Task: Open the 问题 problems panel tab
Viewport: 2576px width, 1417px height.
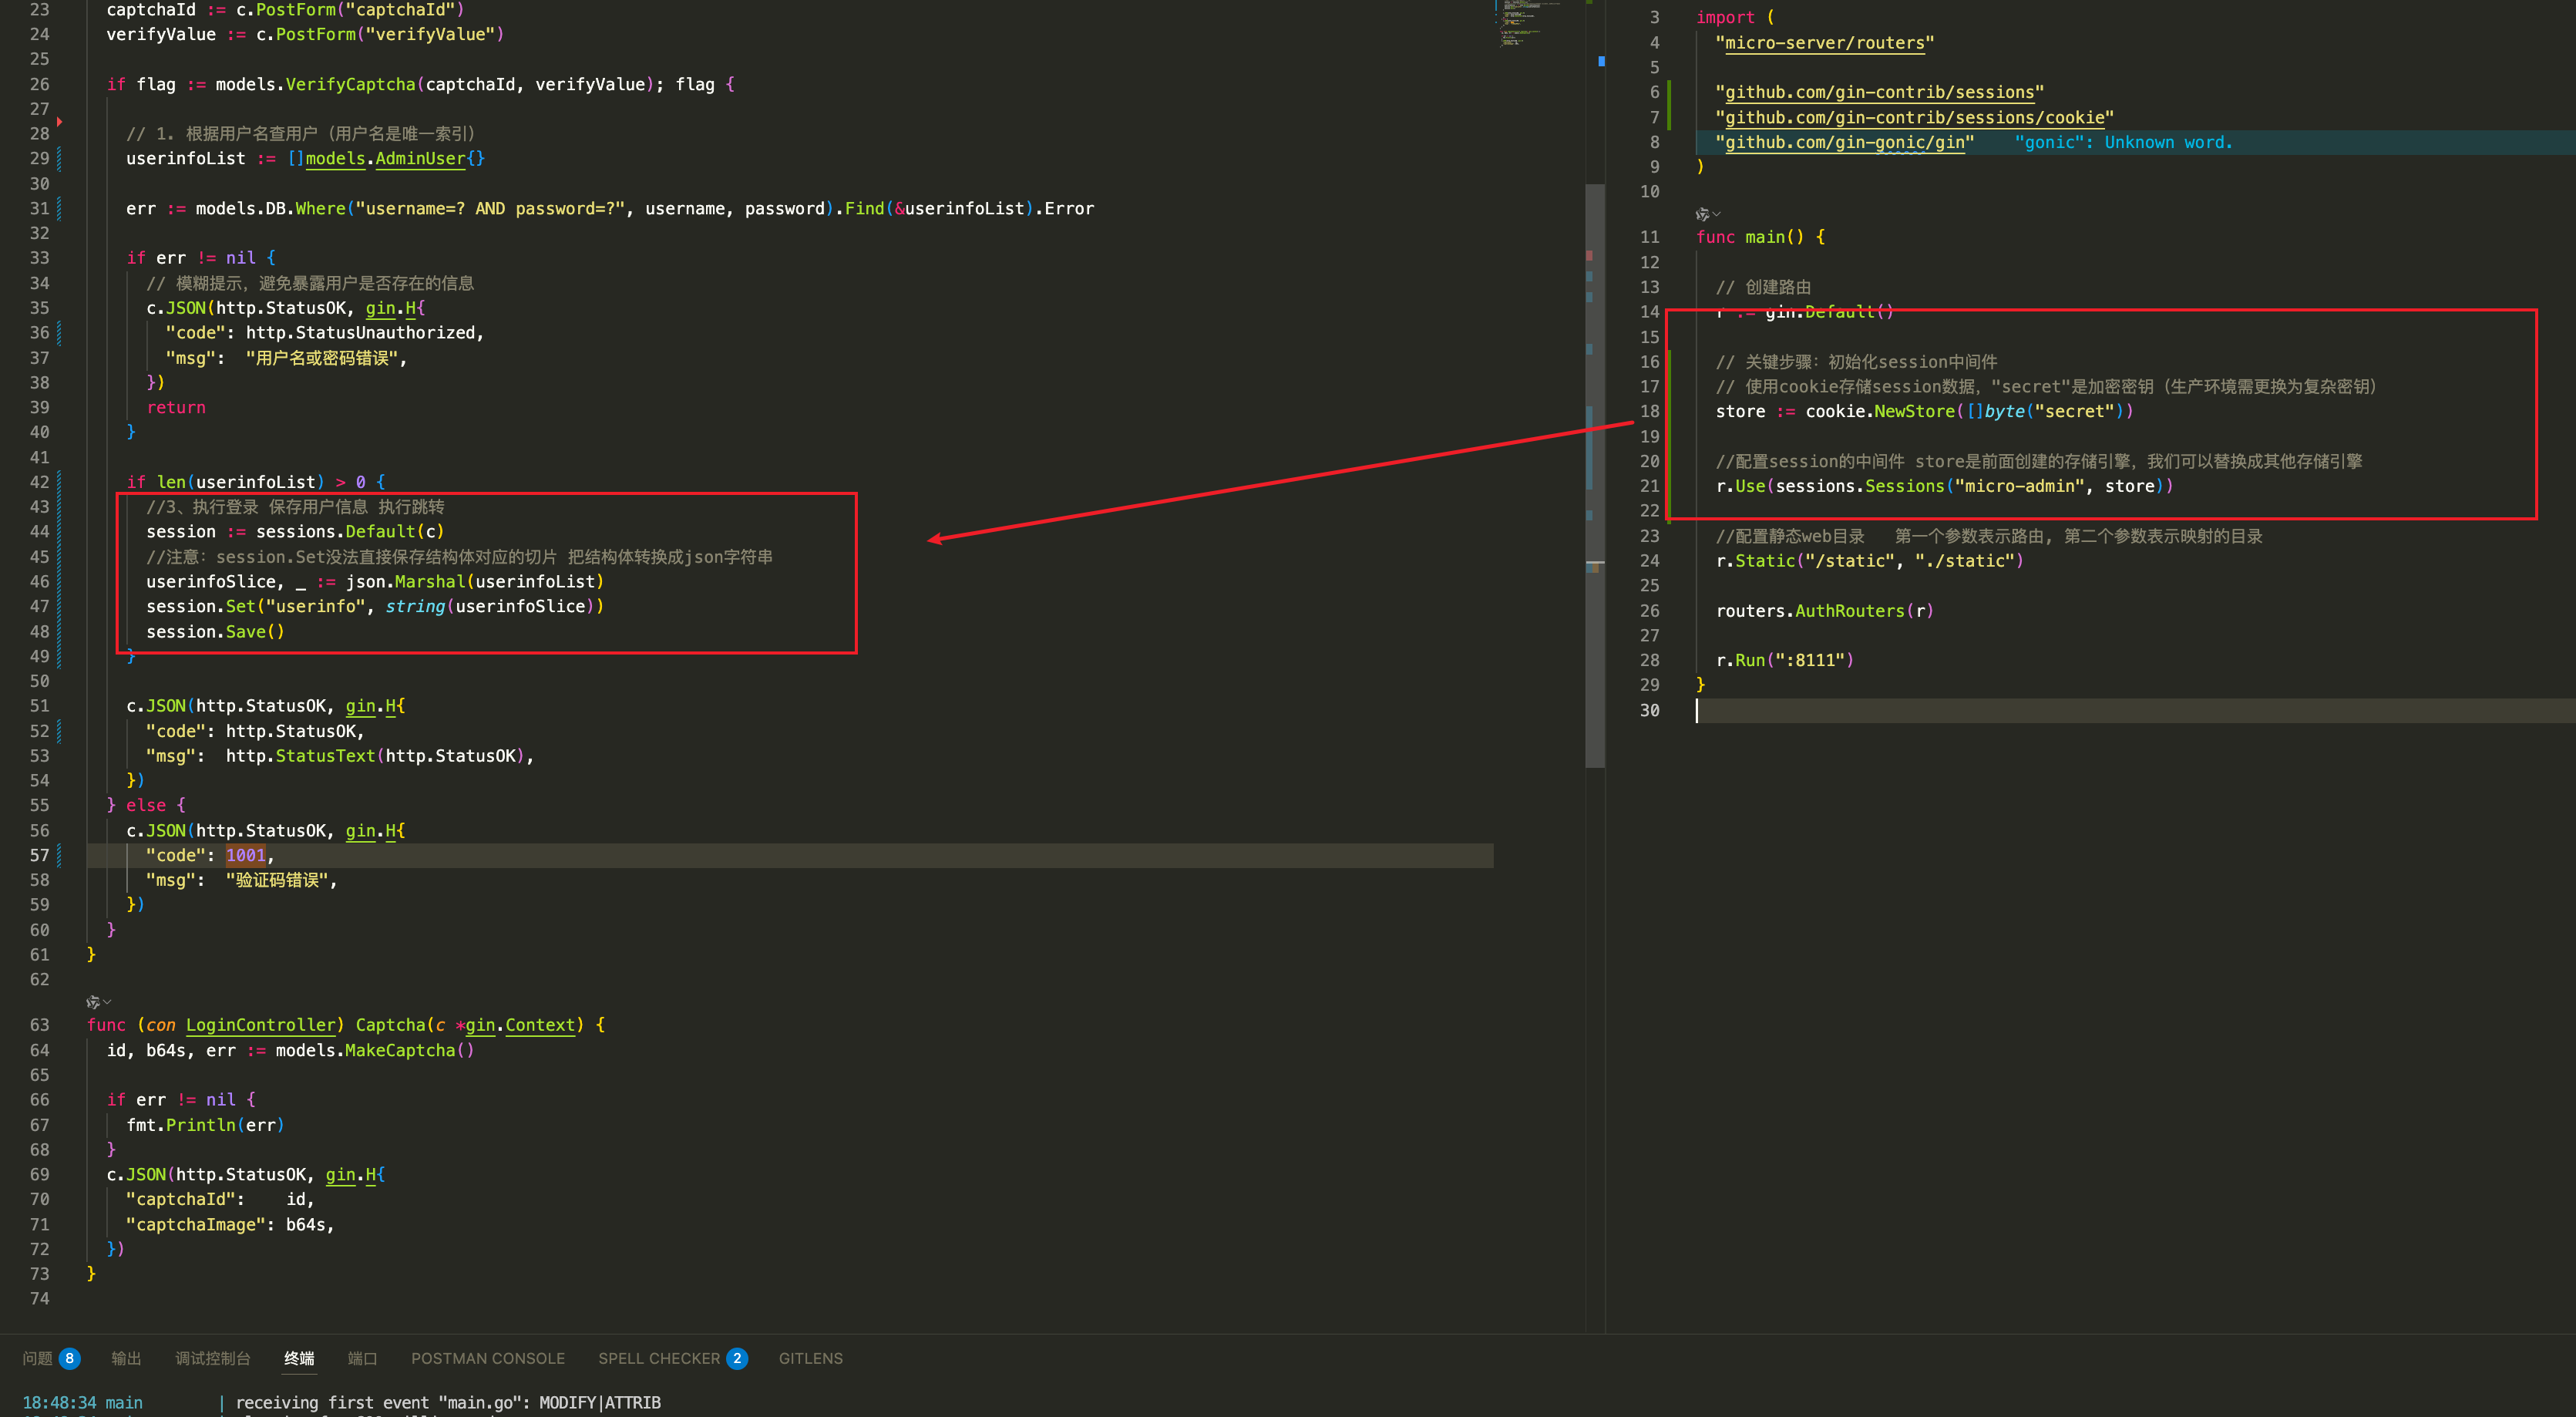Action: click(x=37, y=1358)
